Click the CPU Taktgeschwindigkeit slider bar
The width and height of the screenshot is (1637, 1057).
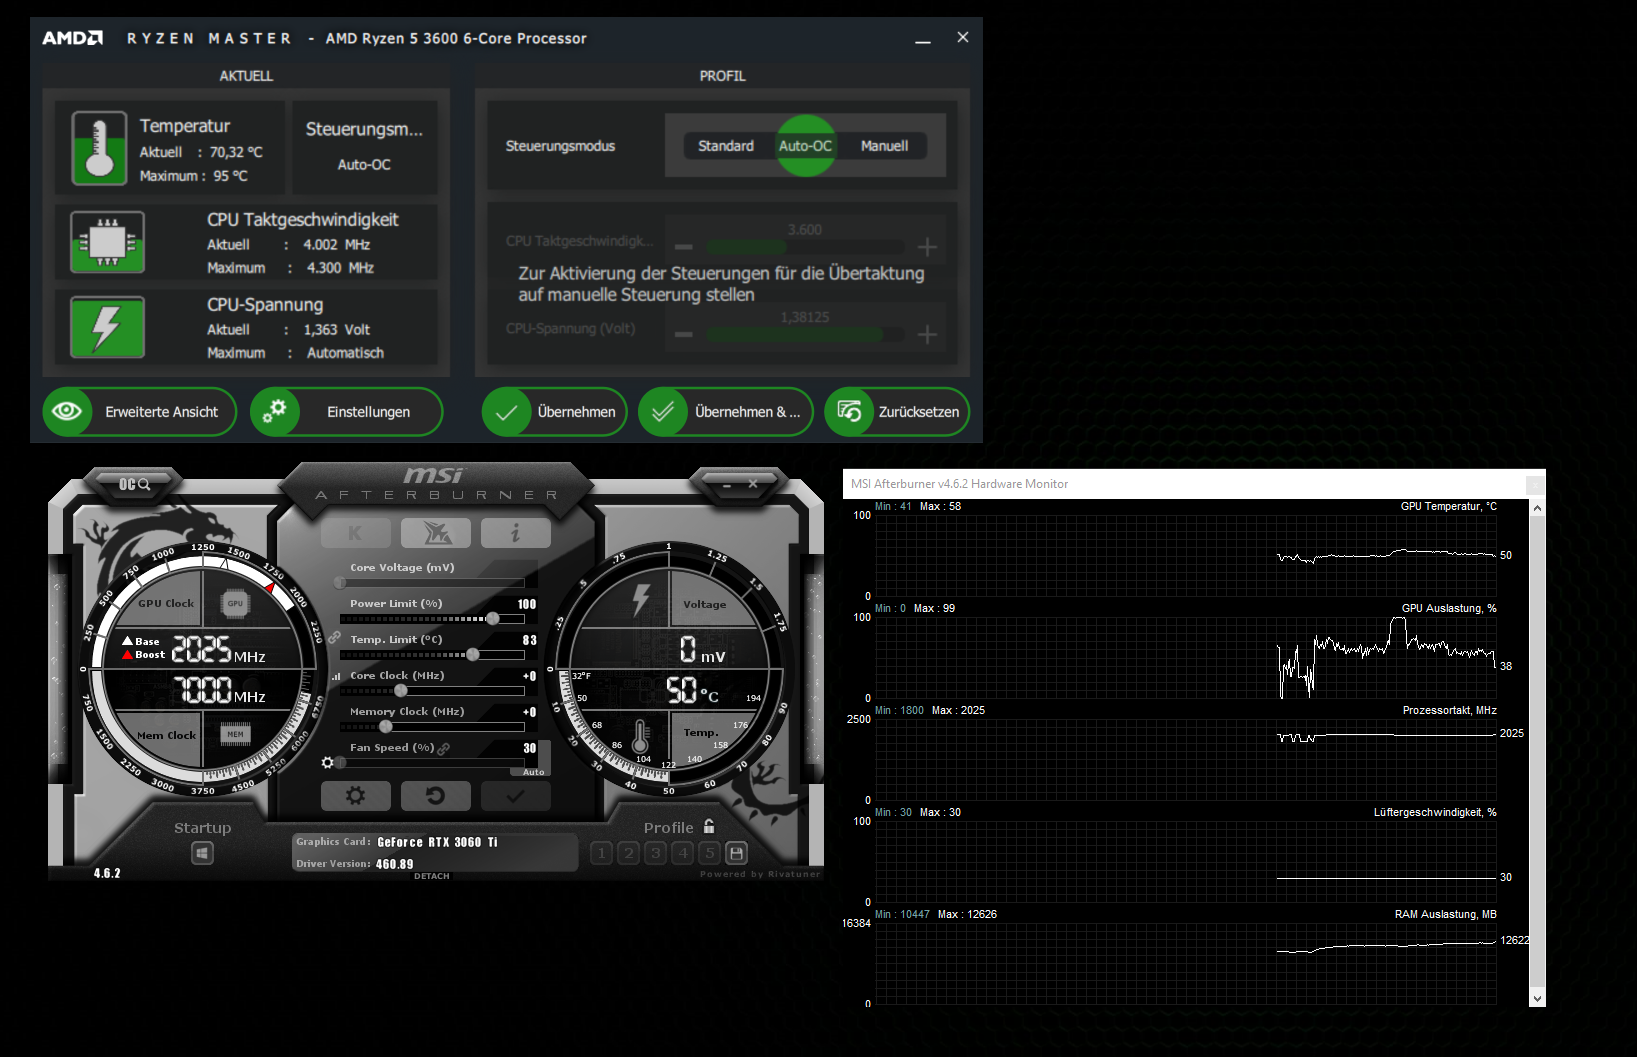[x=805, y=247]
